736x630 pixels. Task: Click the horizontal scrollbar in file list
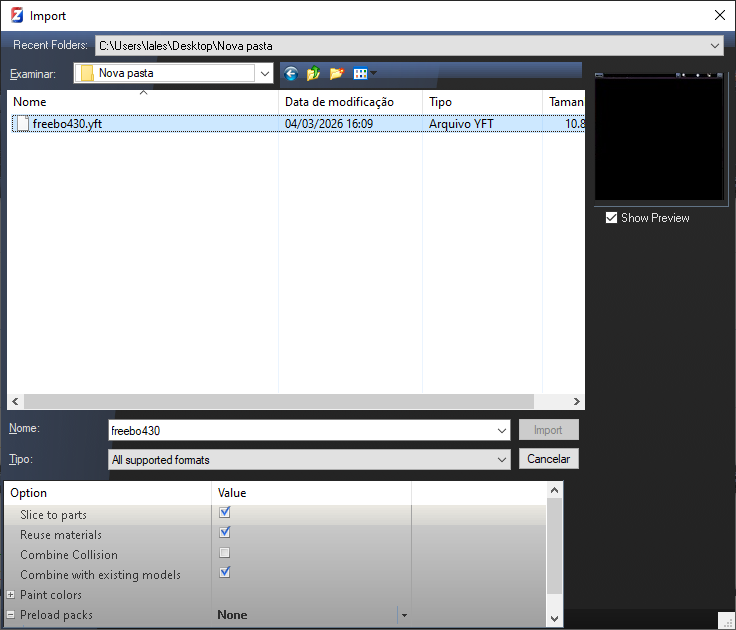[x=290, y=400]
